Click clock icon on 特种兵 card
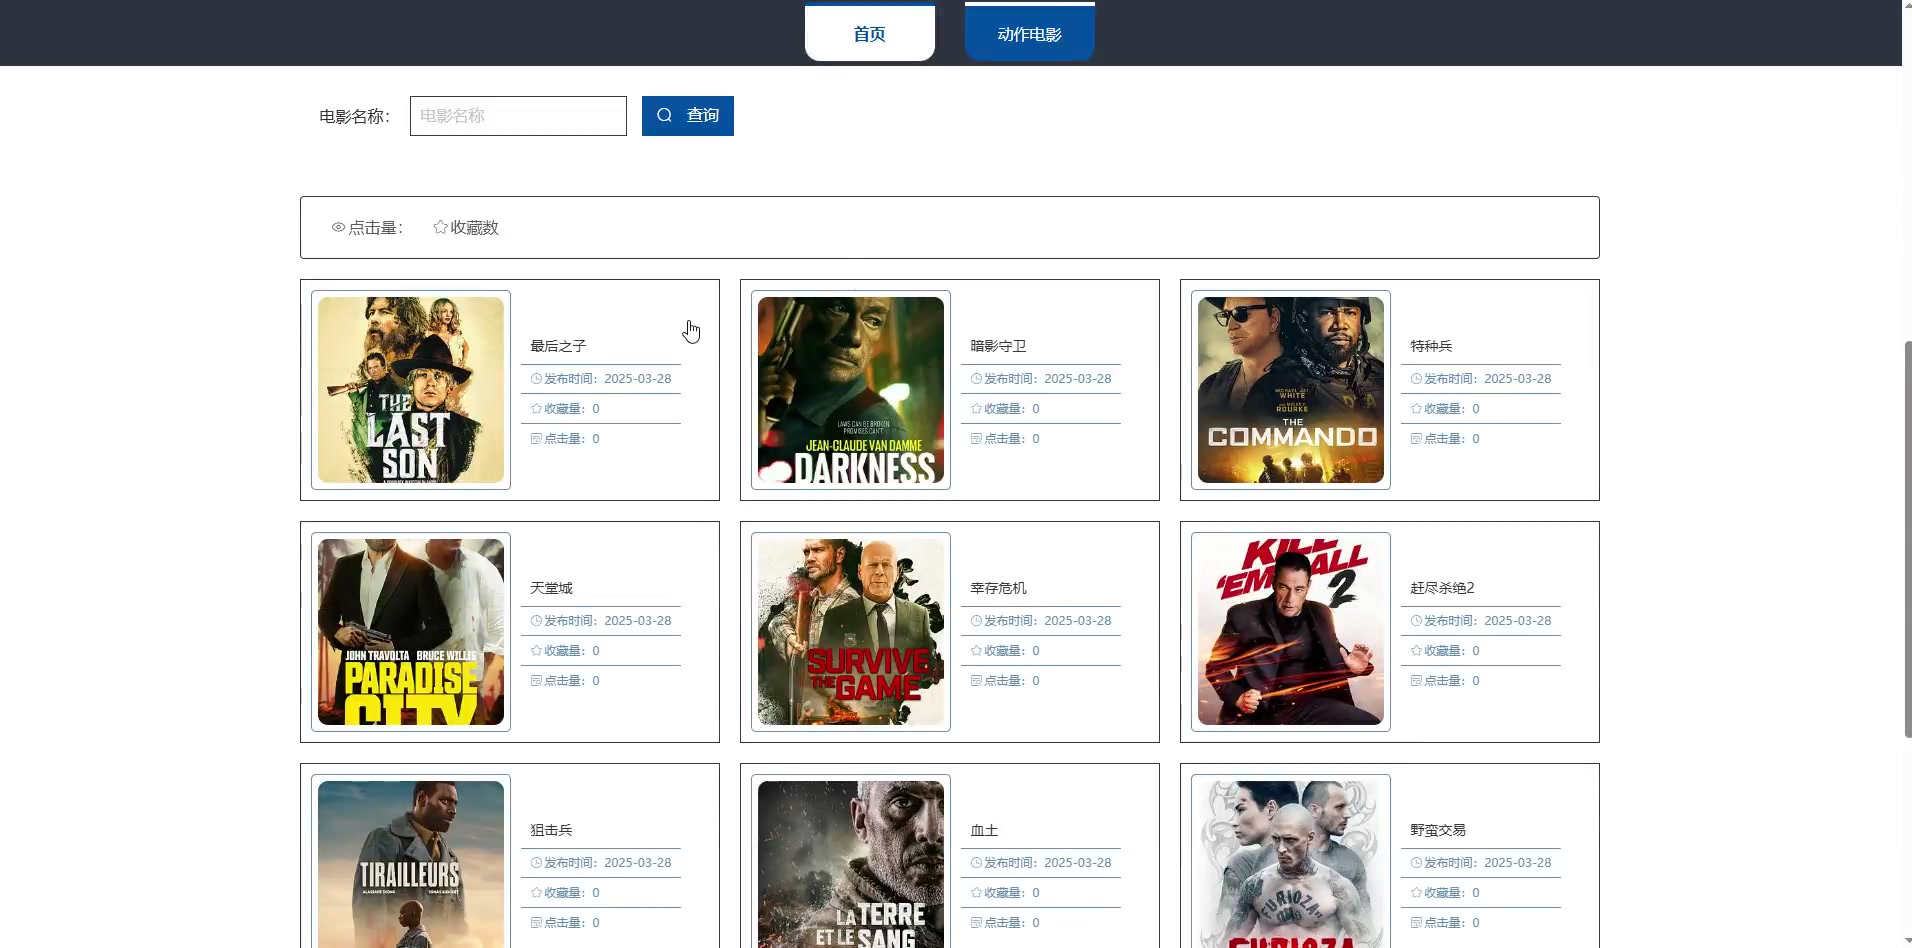1912x948 pixels. [x=1416, y=379]
